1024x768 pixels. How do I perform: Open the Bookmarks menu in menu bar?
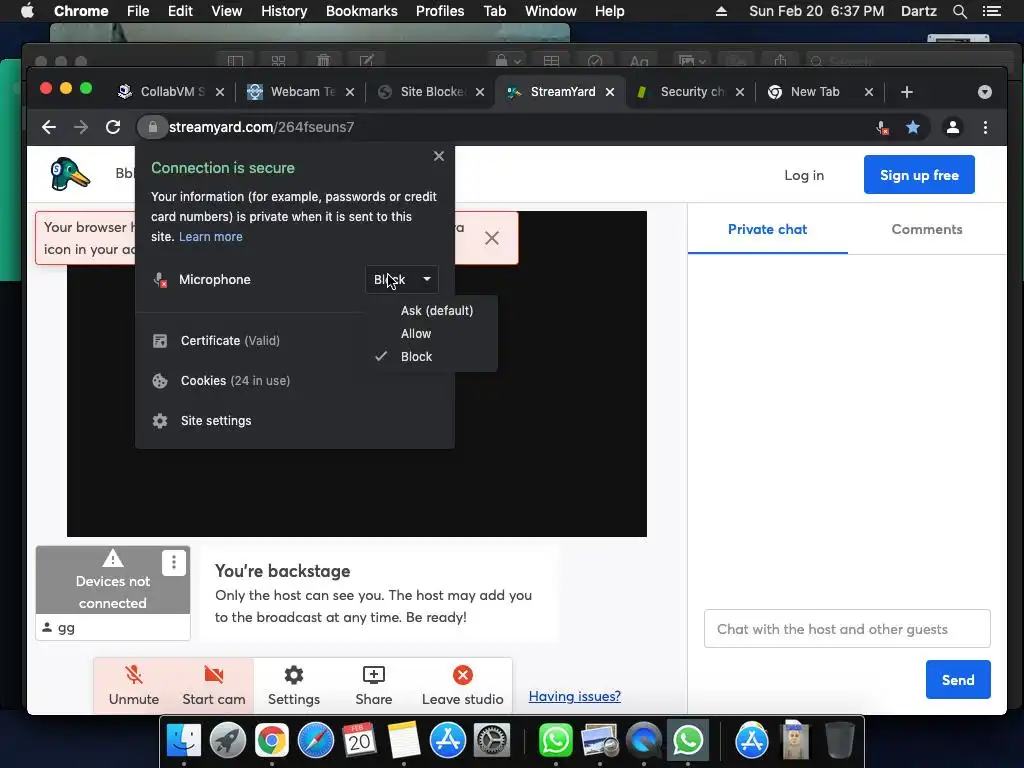point(361,11)
